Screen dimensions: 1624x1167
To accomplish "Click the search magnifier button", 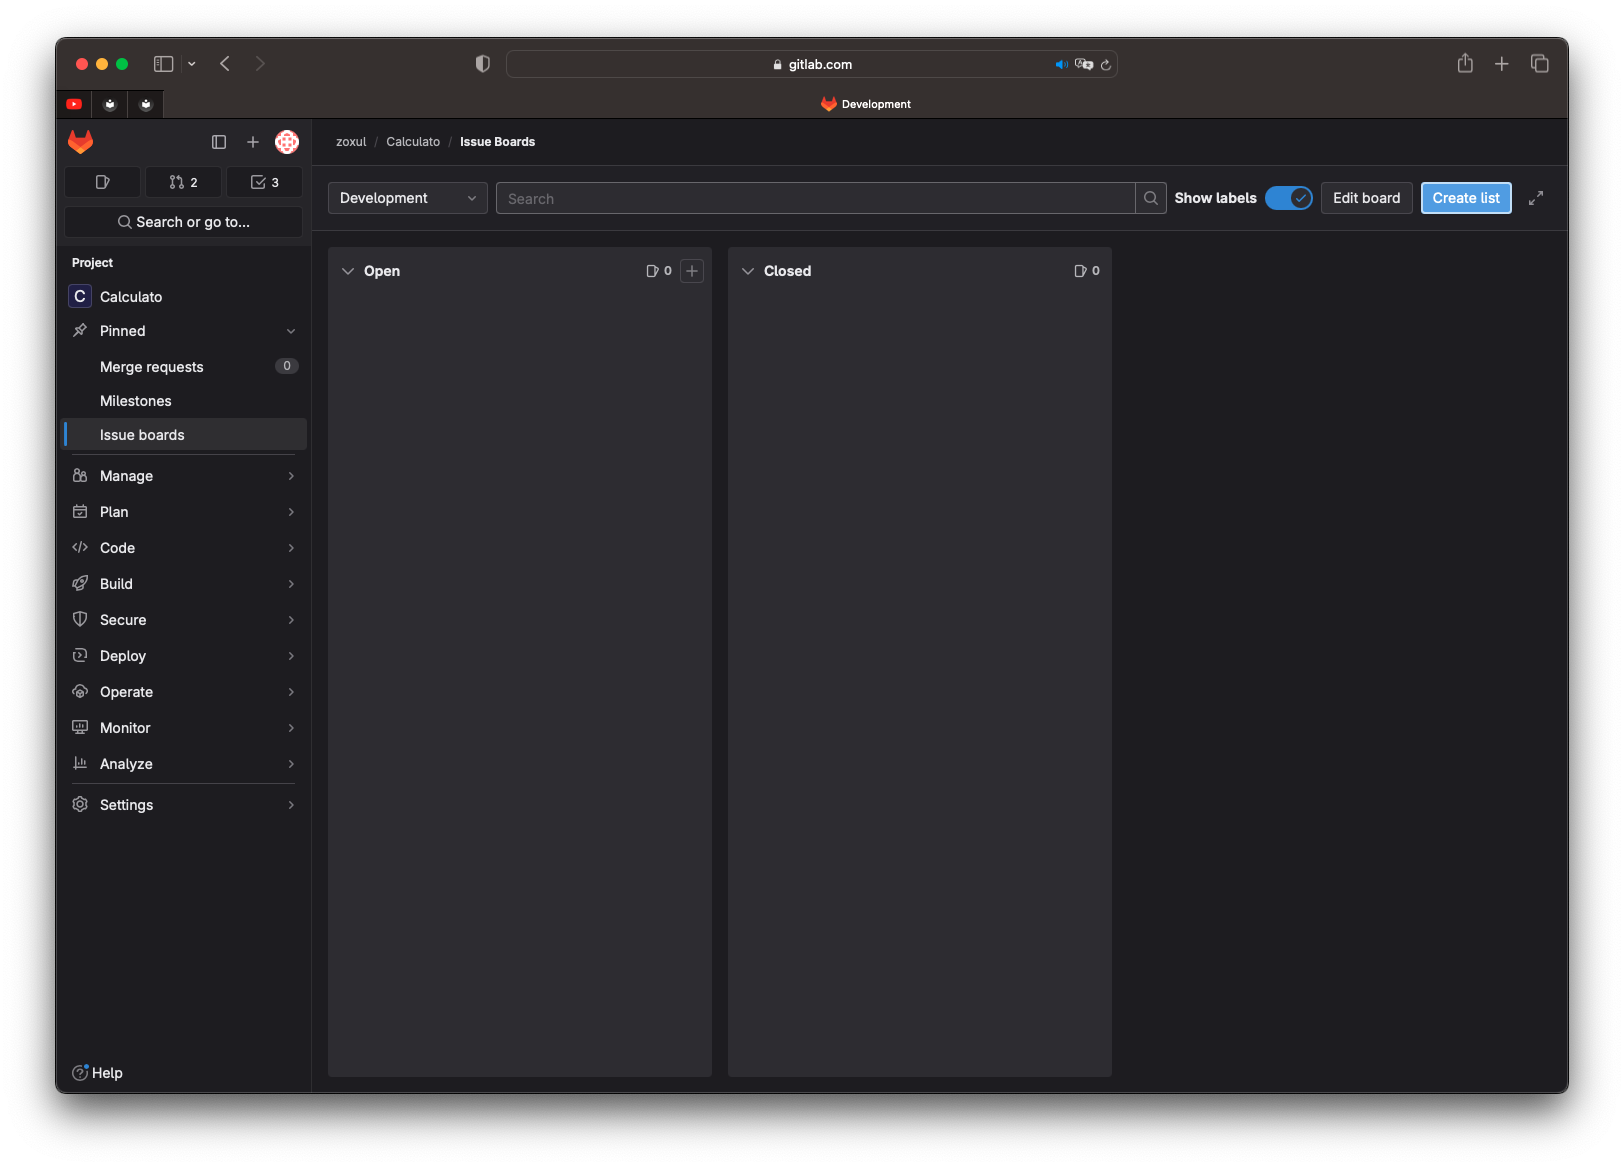I will (1151, 198).
